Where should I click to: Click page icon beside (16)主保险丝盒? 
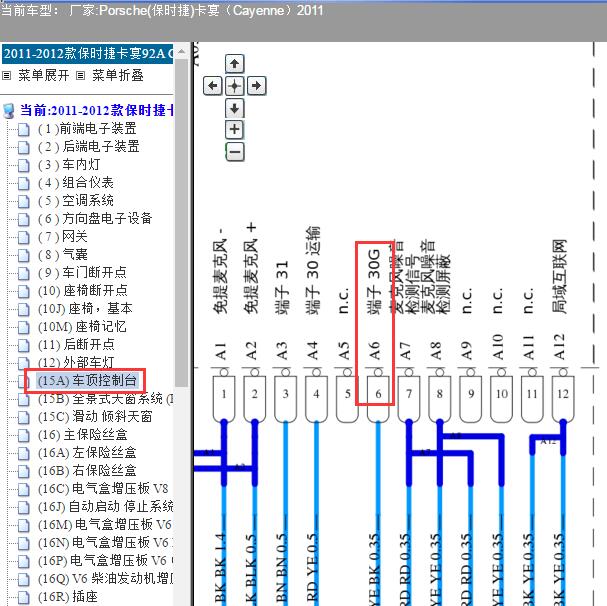coord(24,436)
